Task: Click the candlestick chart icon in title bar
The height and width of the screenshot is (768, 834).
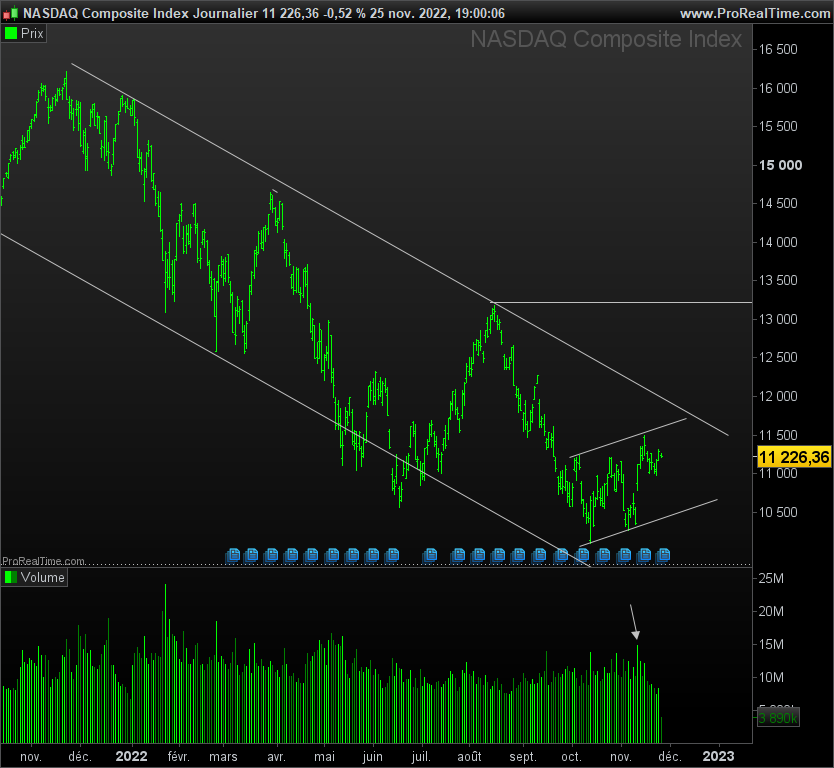Action: coord(11,13)
